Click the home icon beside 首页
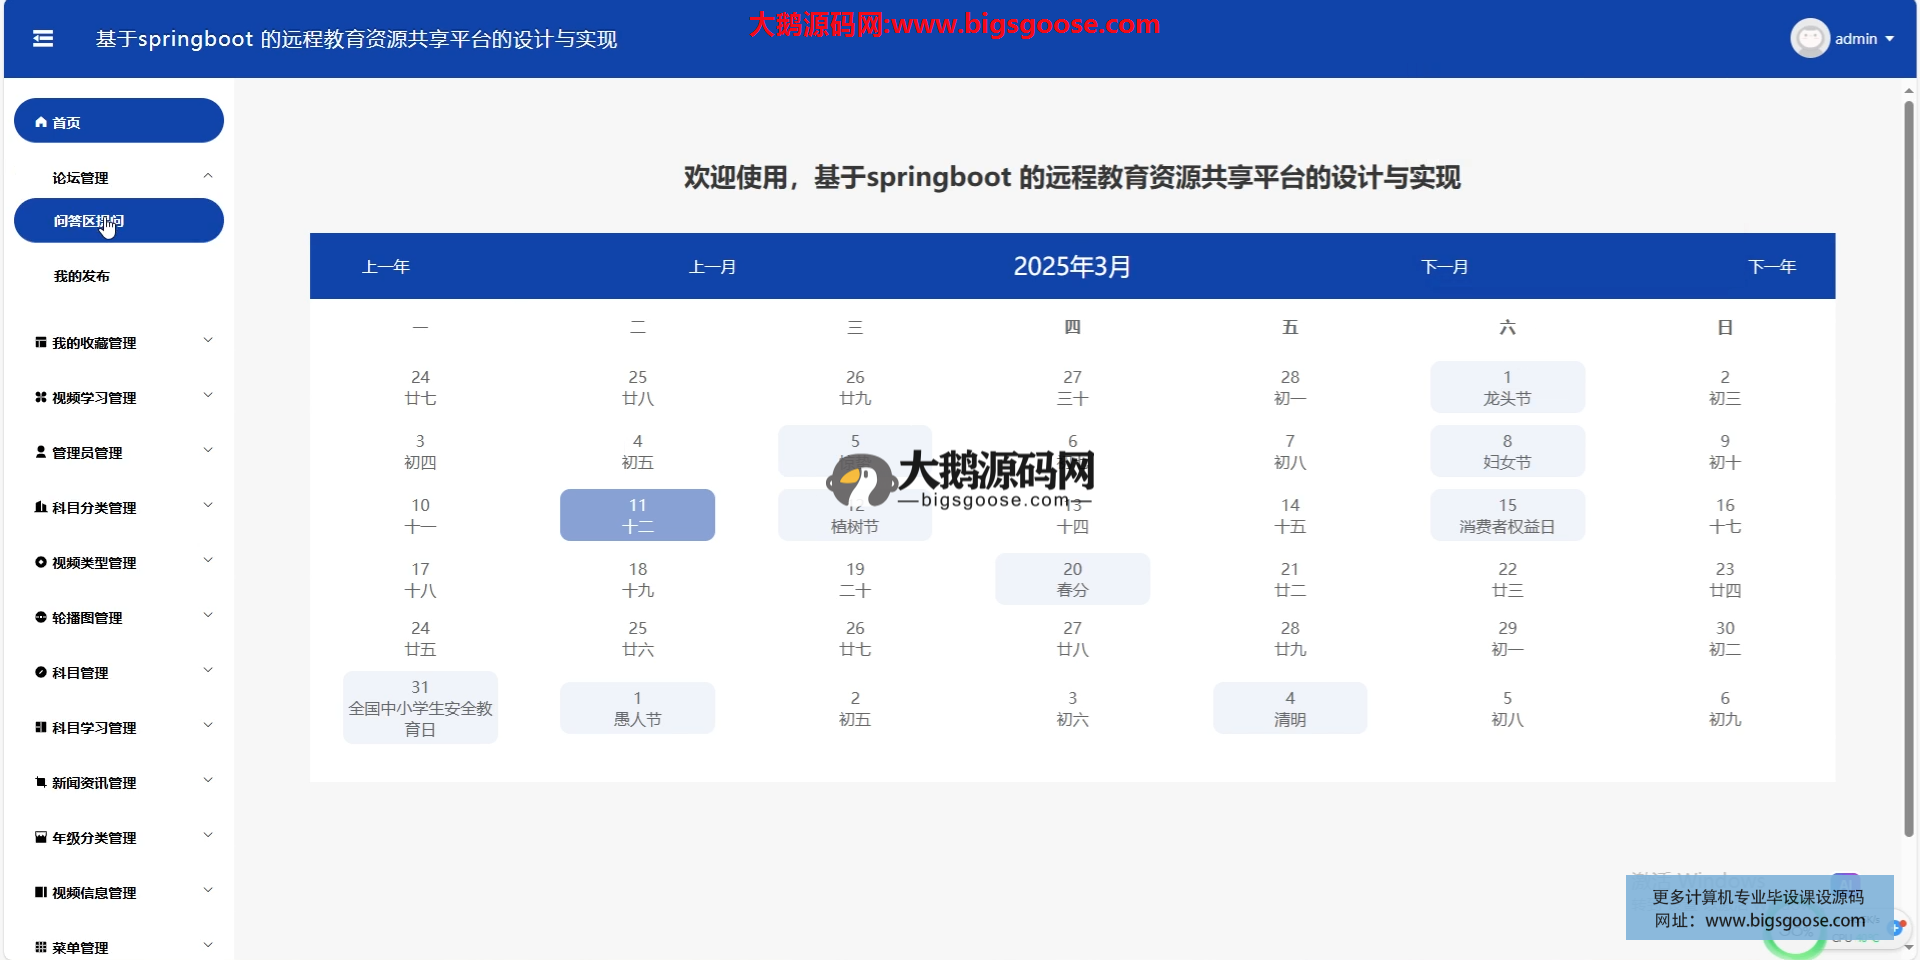The width and height of the screenshot is (1920, 960). click(x=41, y=122)
